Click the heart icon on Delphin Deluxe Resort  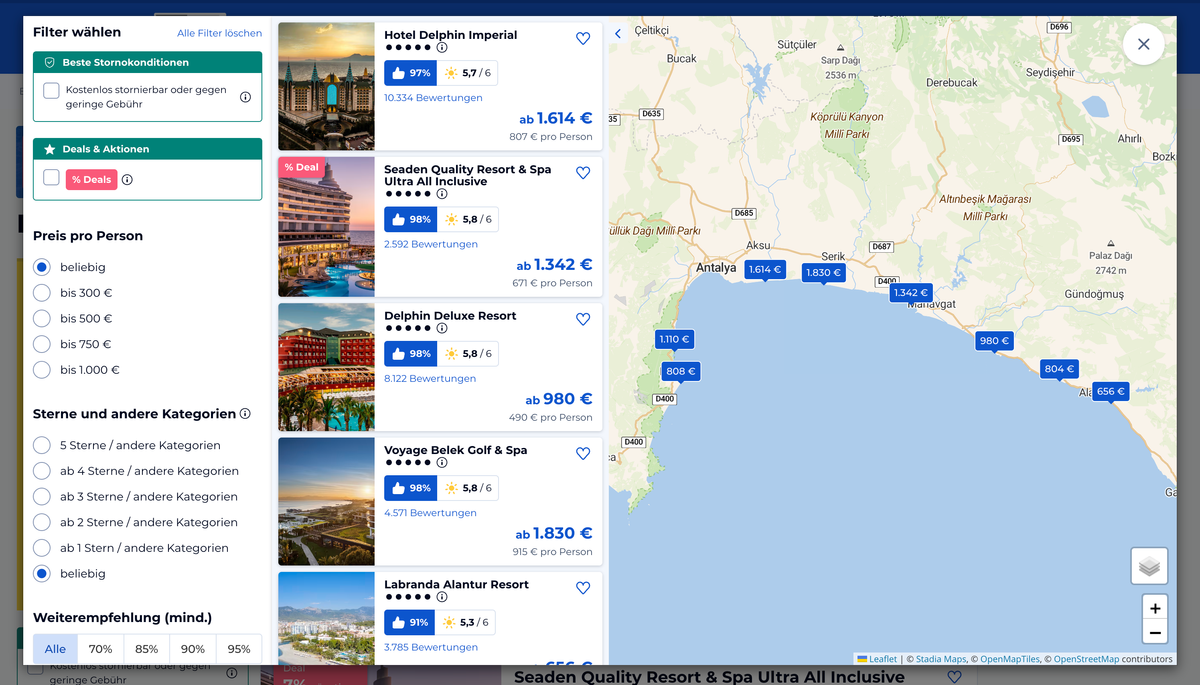click(583, 319)
